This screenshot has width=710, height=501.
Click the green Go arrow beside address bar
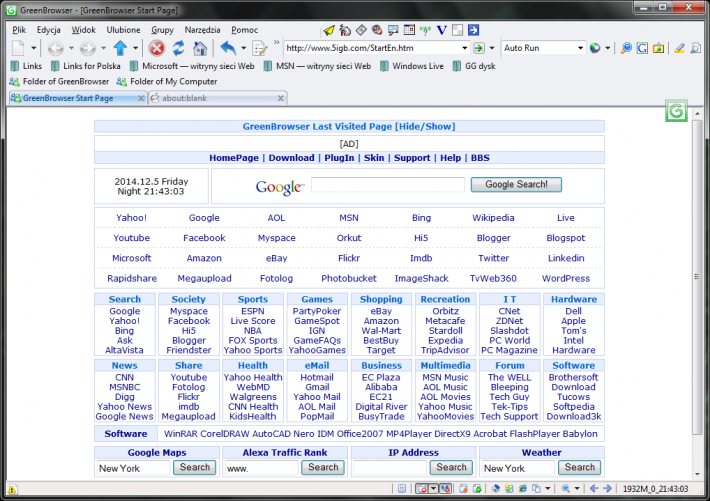(x=479, y=48)
